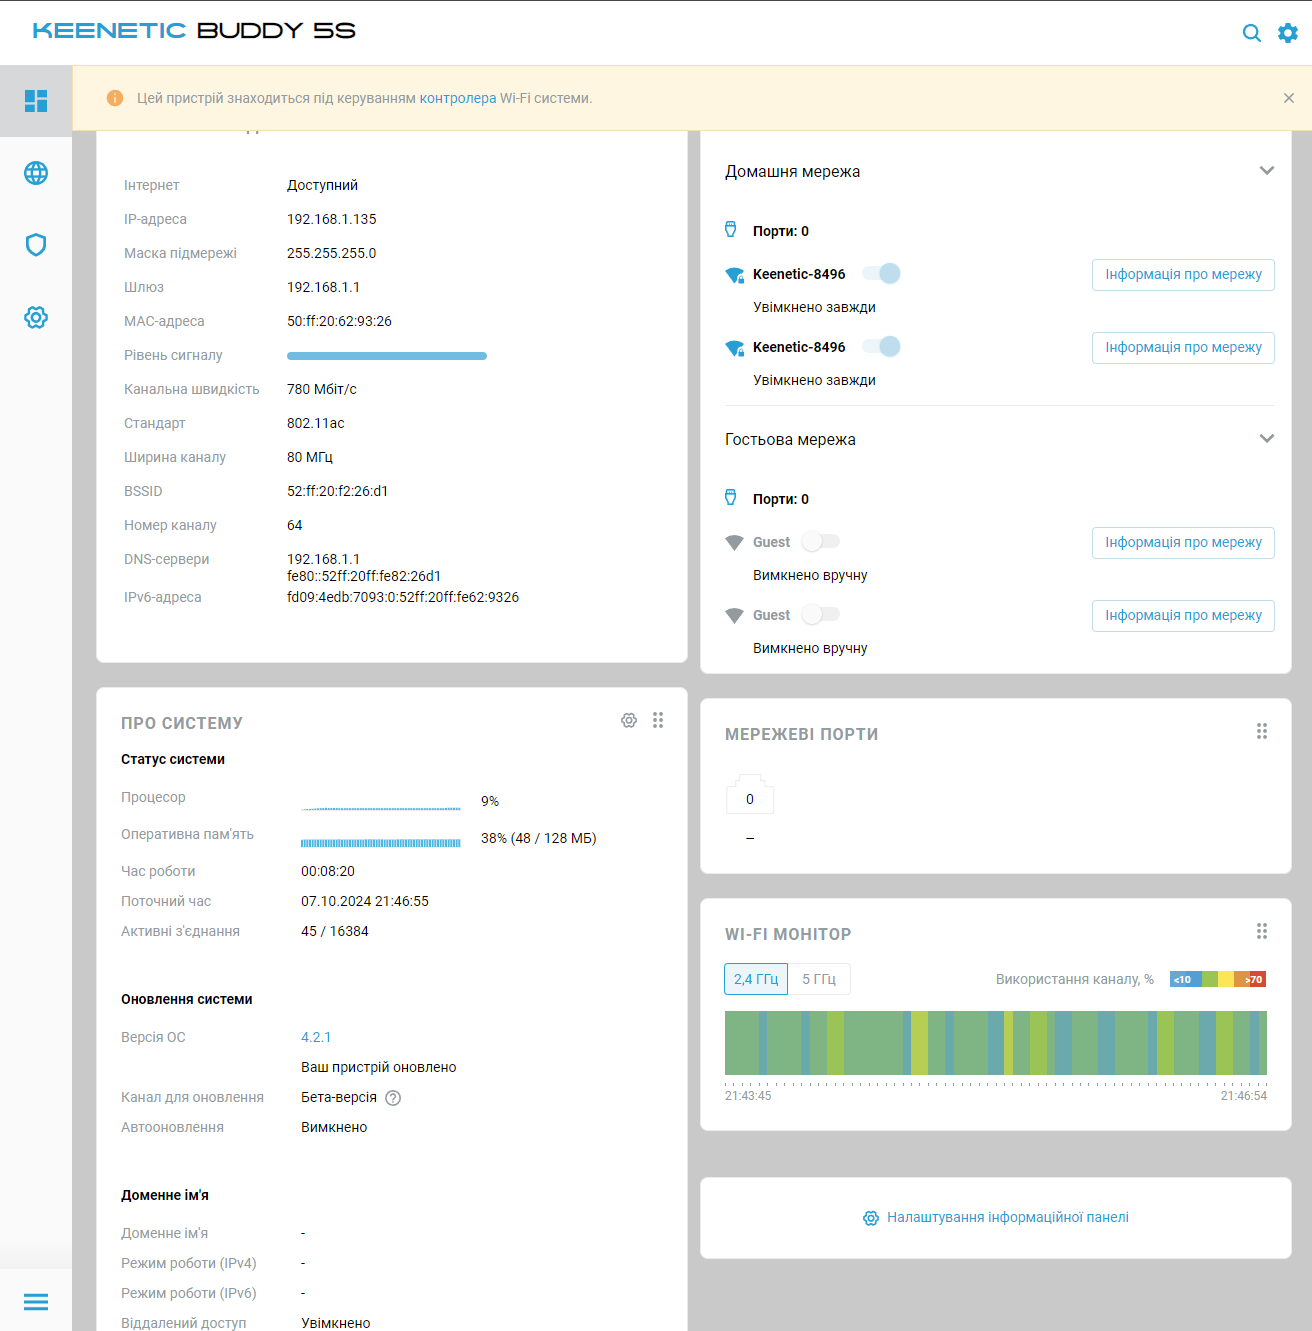This screenshot has width=1312, height=1331.
Task: Enable the first Guest network toggle
Action: pos(820,541)
